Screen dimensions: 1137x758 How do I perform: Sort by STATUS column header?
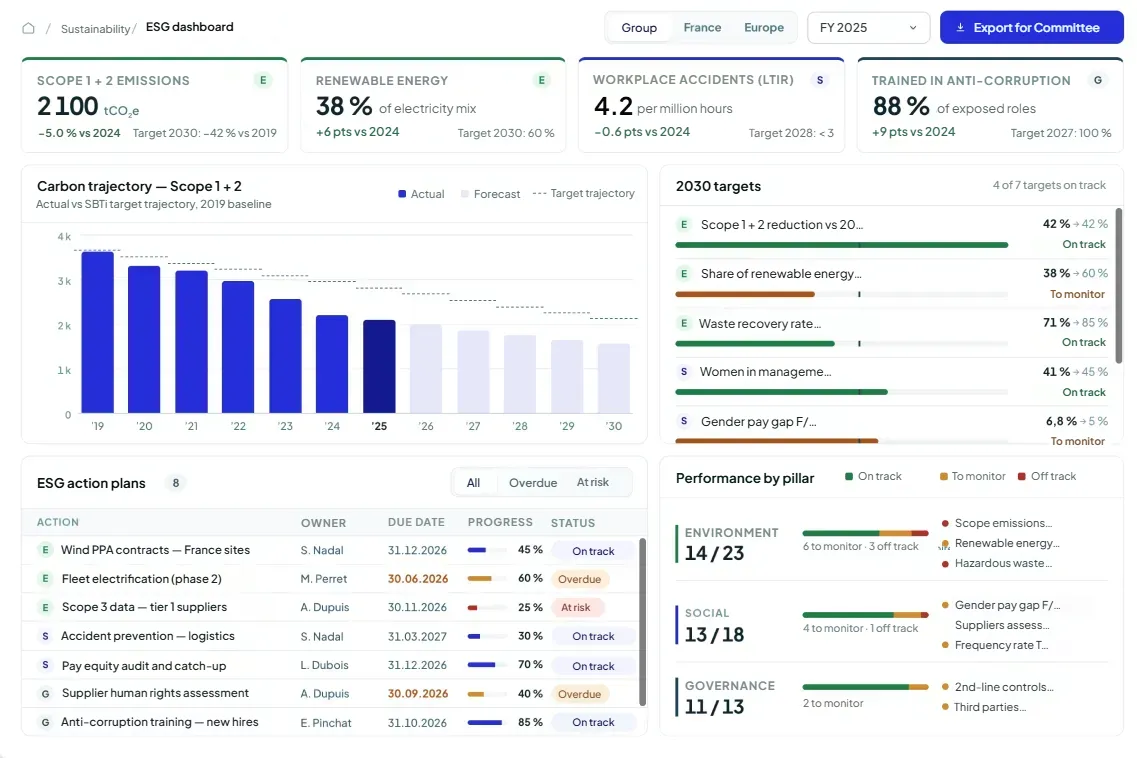click(x=573, y=523)
